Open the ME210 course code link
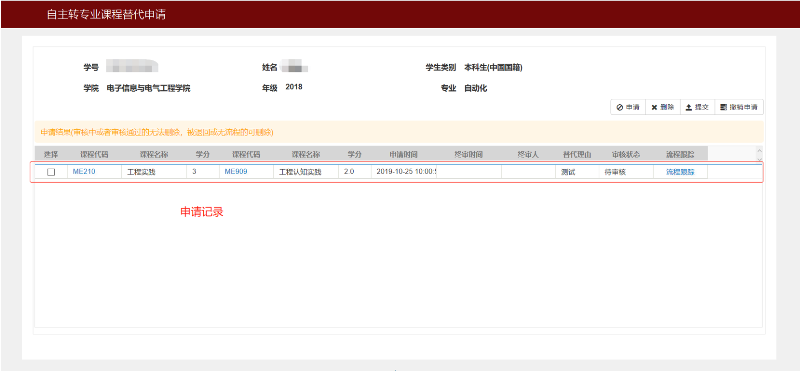 point(84,172)
